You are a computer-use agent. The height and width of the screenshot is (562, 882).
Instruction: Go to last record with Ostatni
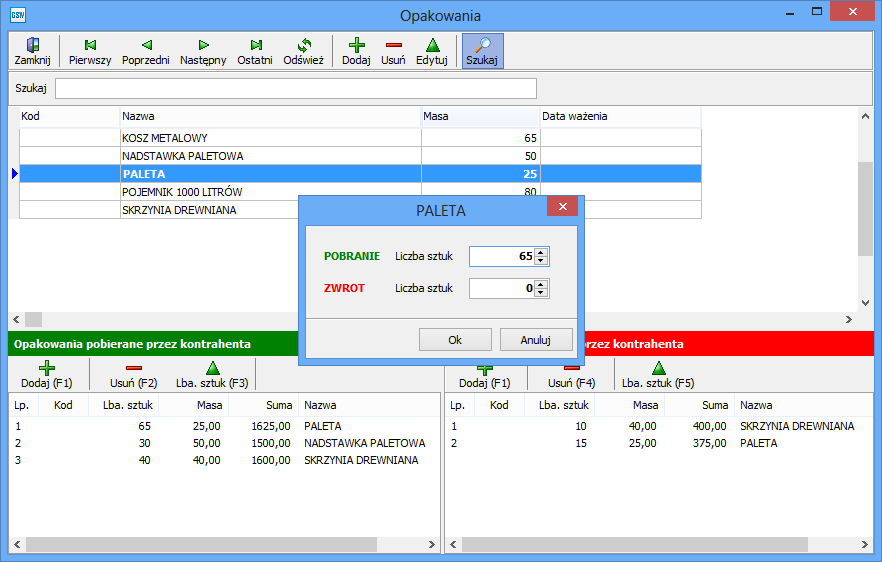(255, 50)
